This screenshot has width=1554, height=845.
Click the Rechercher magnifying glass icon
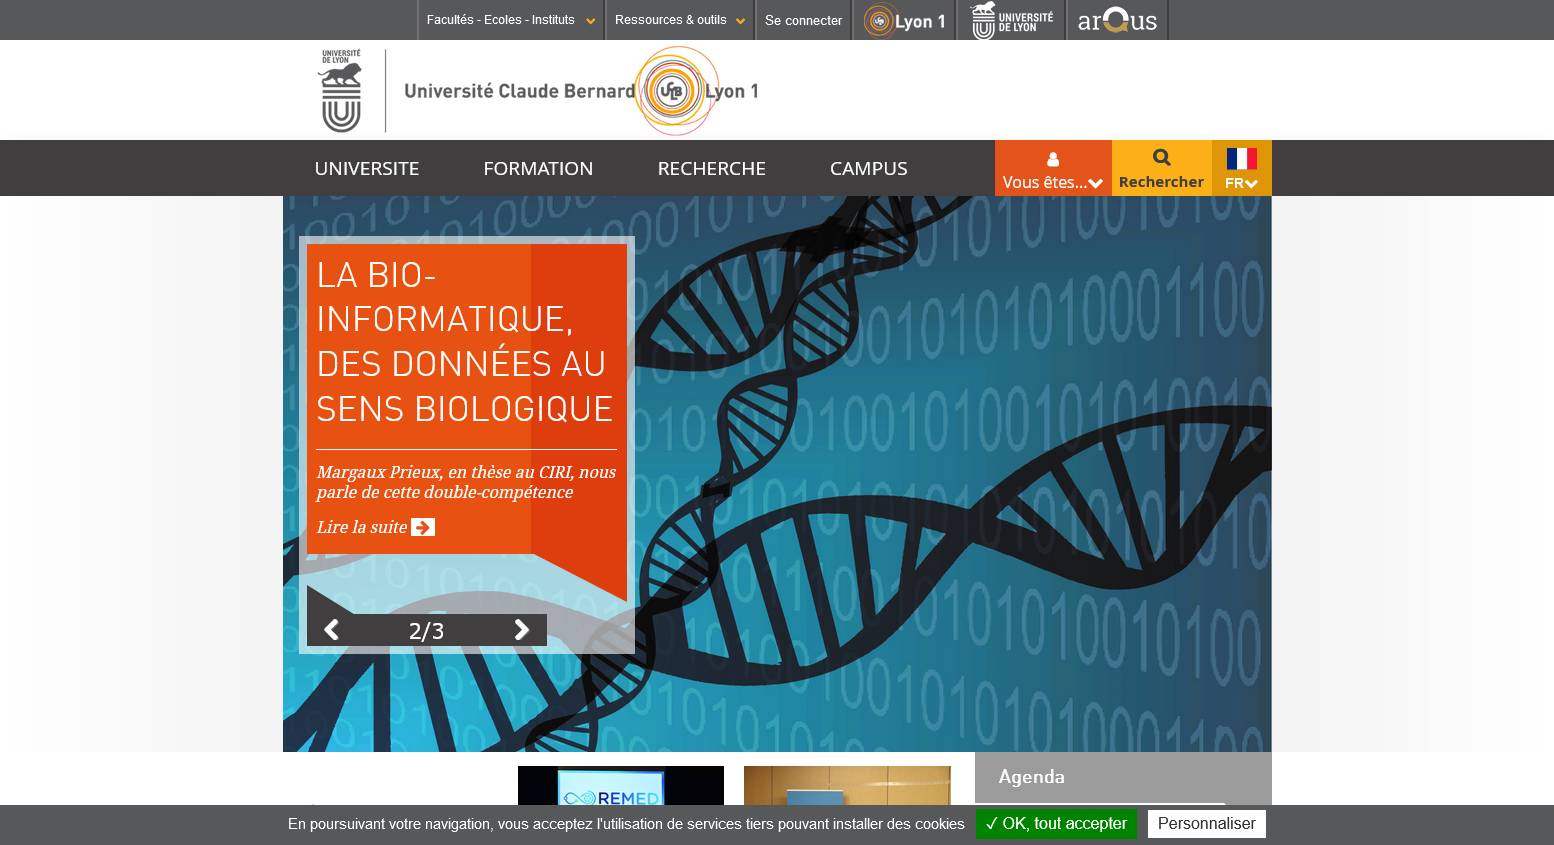(x=1161, y=158)
